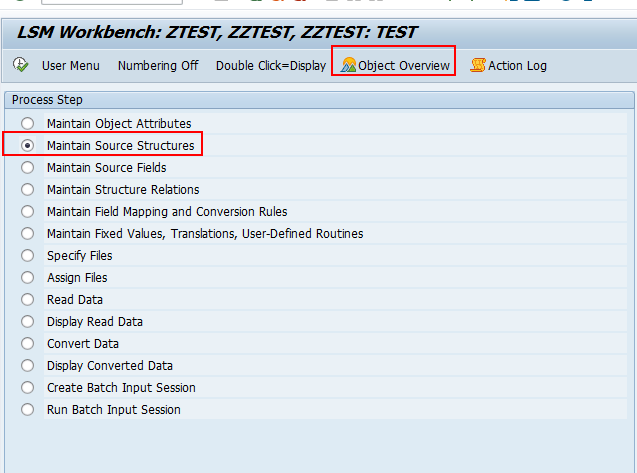This screenshot has height=473, width=637.
Task: Select Display Converted Data radio button
Action: point(28,365)
